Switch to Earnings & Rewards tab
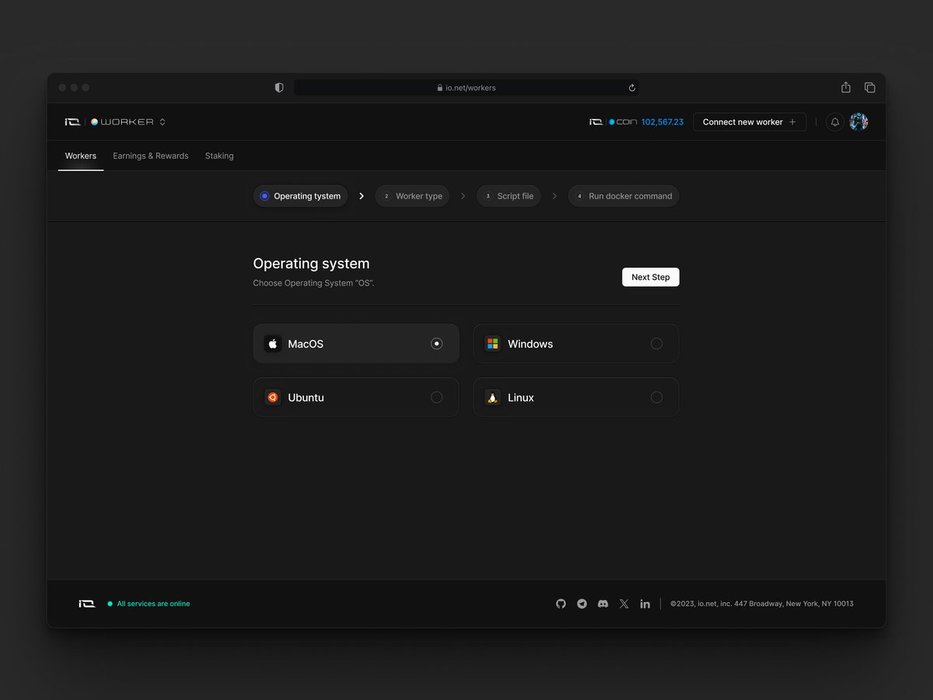933x700 pixels. (150, 156)
